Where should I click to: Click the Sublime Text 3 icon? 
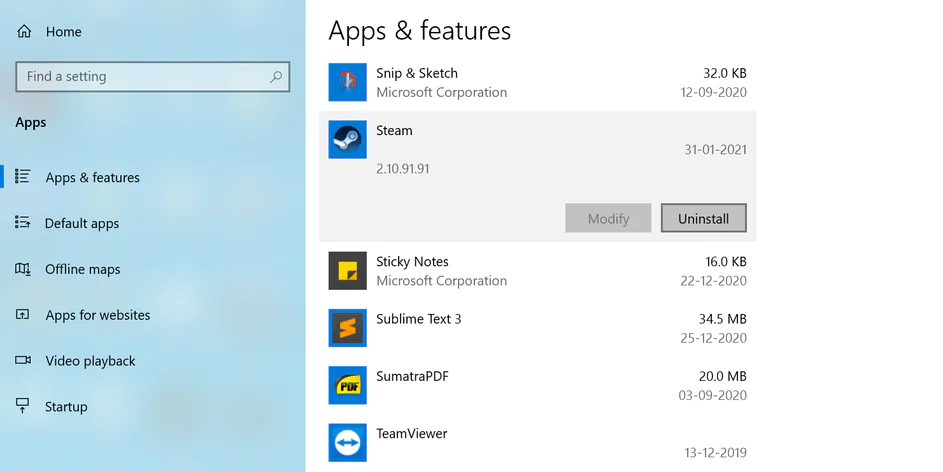348,328
